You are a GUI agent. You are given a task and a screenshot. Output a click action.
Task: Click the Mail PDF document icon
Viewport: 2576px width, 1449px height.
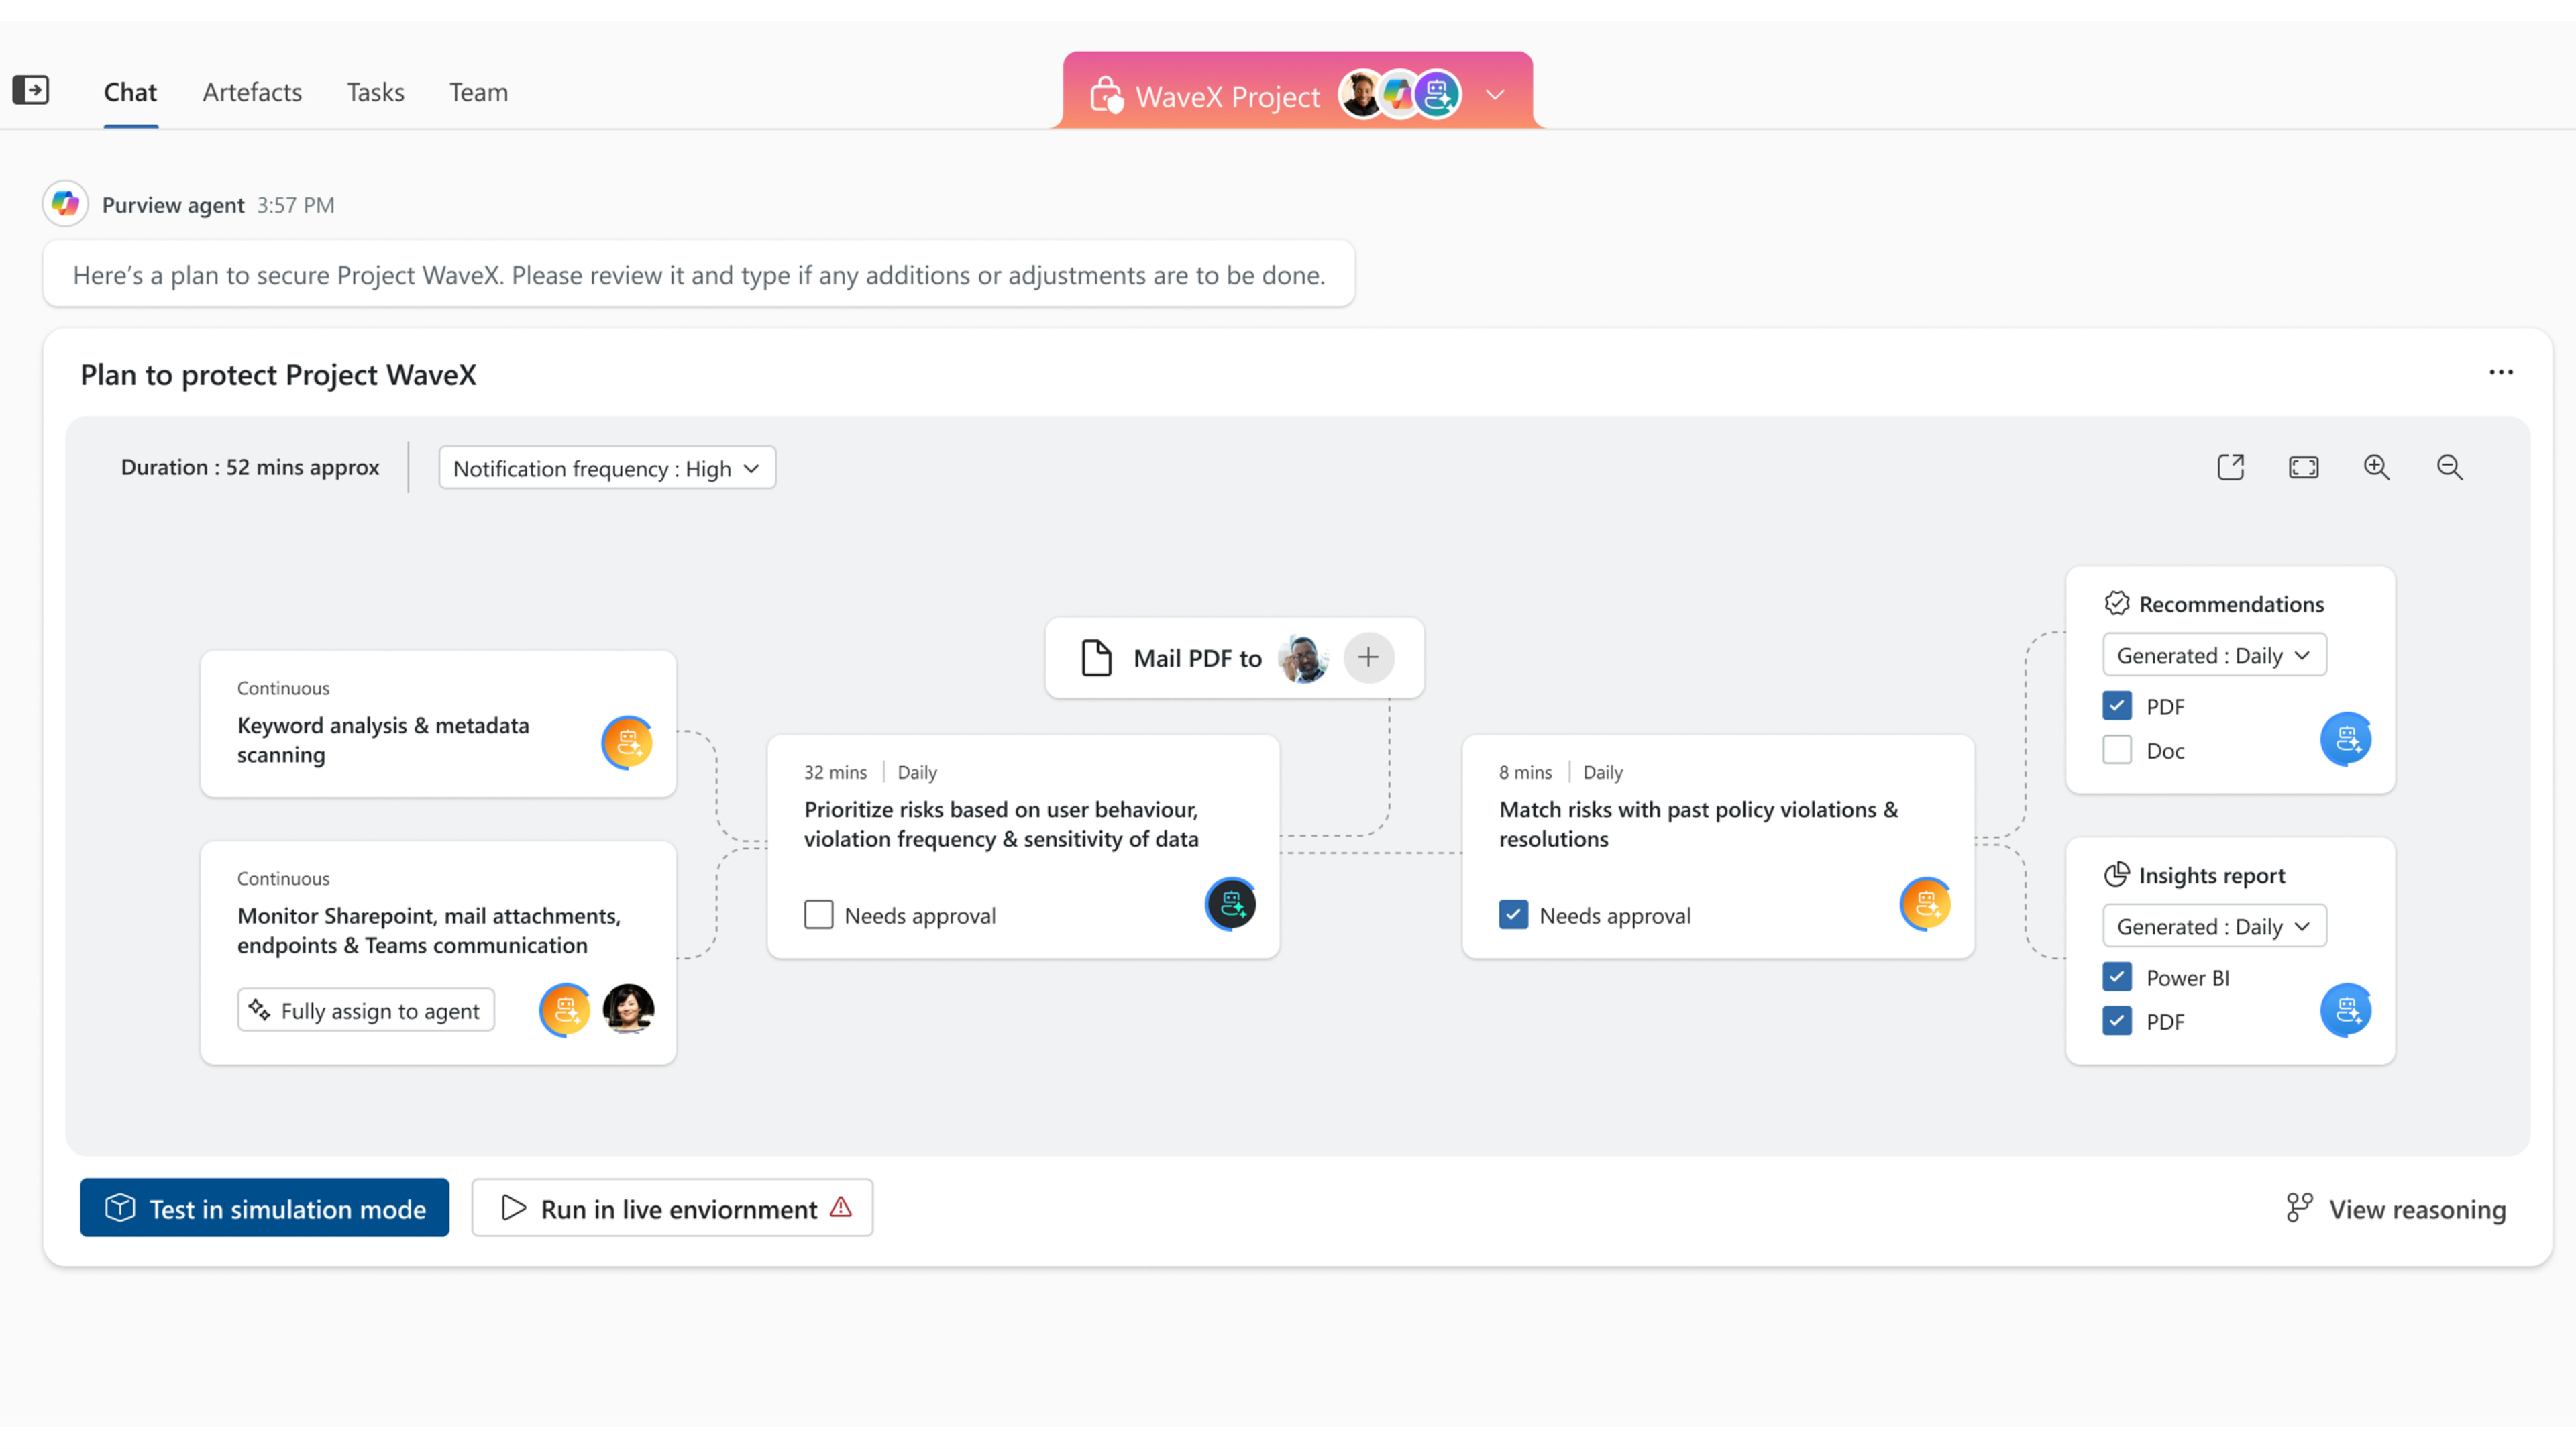click(x=1097, y=658)
